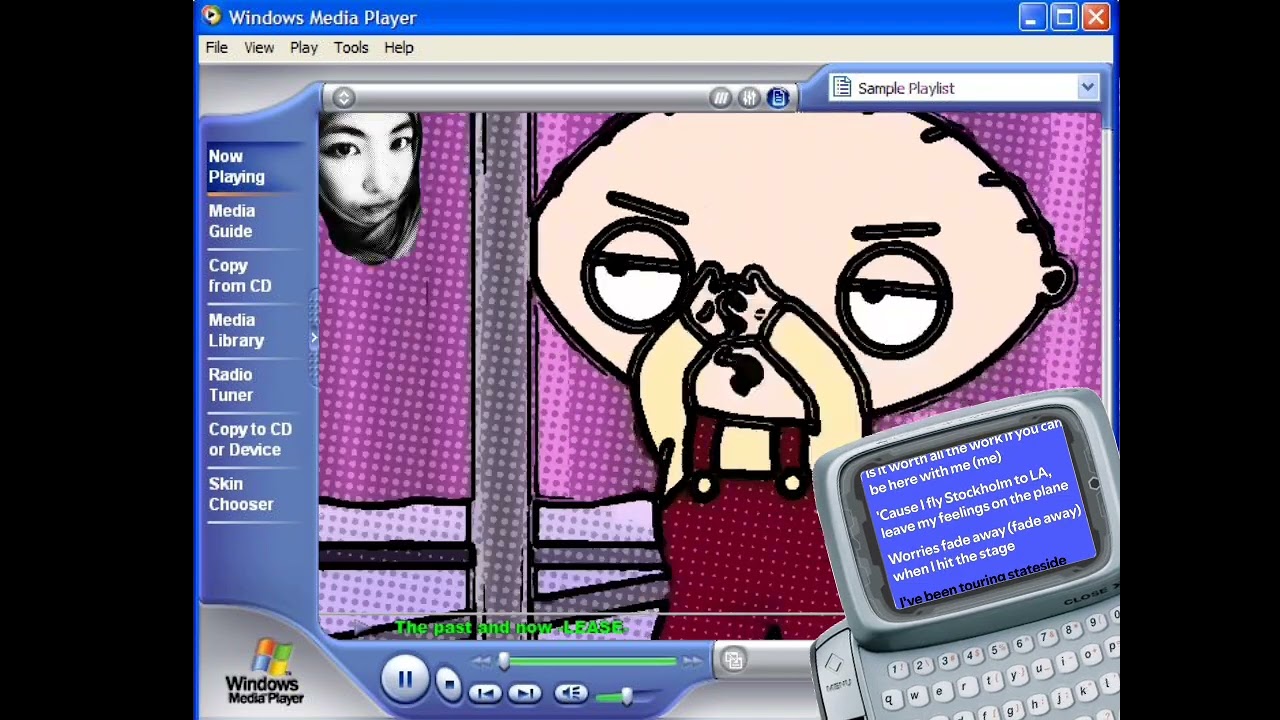1280x720 pixels.
Task: Close the Windows Media Player window
Action: point(1096,17)
